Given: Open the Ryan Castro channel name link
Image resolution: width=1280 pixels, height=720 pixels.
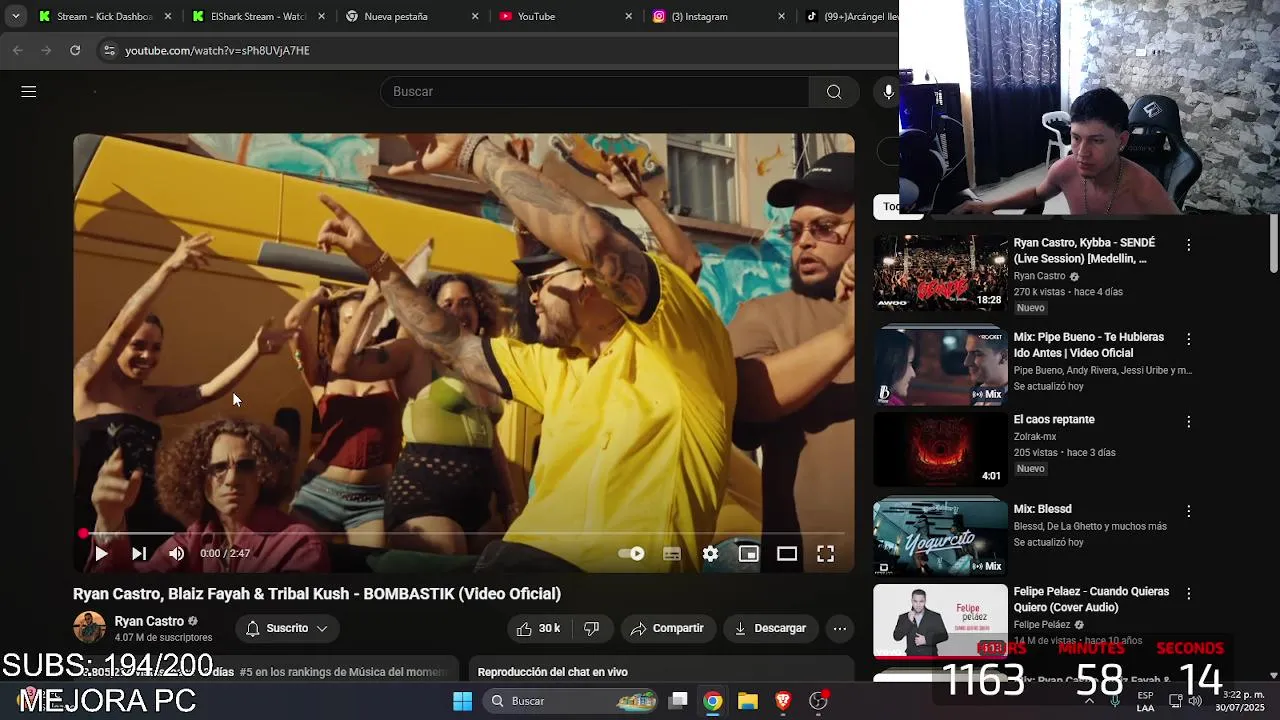Looking at the screenshot, I should pyautogui.click(x=149, y=621).
